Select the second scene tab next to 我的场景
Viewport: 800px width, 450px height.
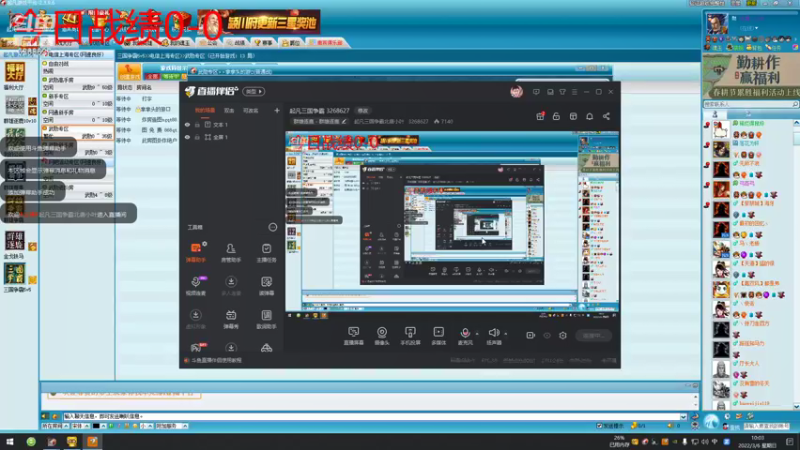(x=229, y=110)
